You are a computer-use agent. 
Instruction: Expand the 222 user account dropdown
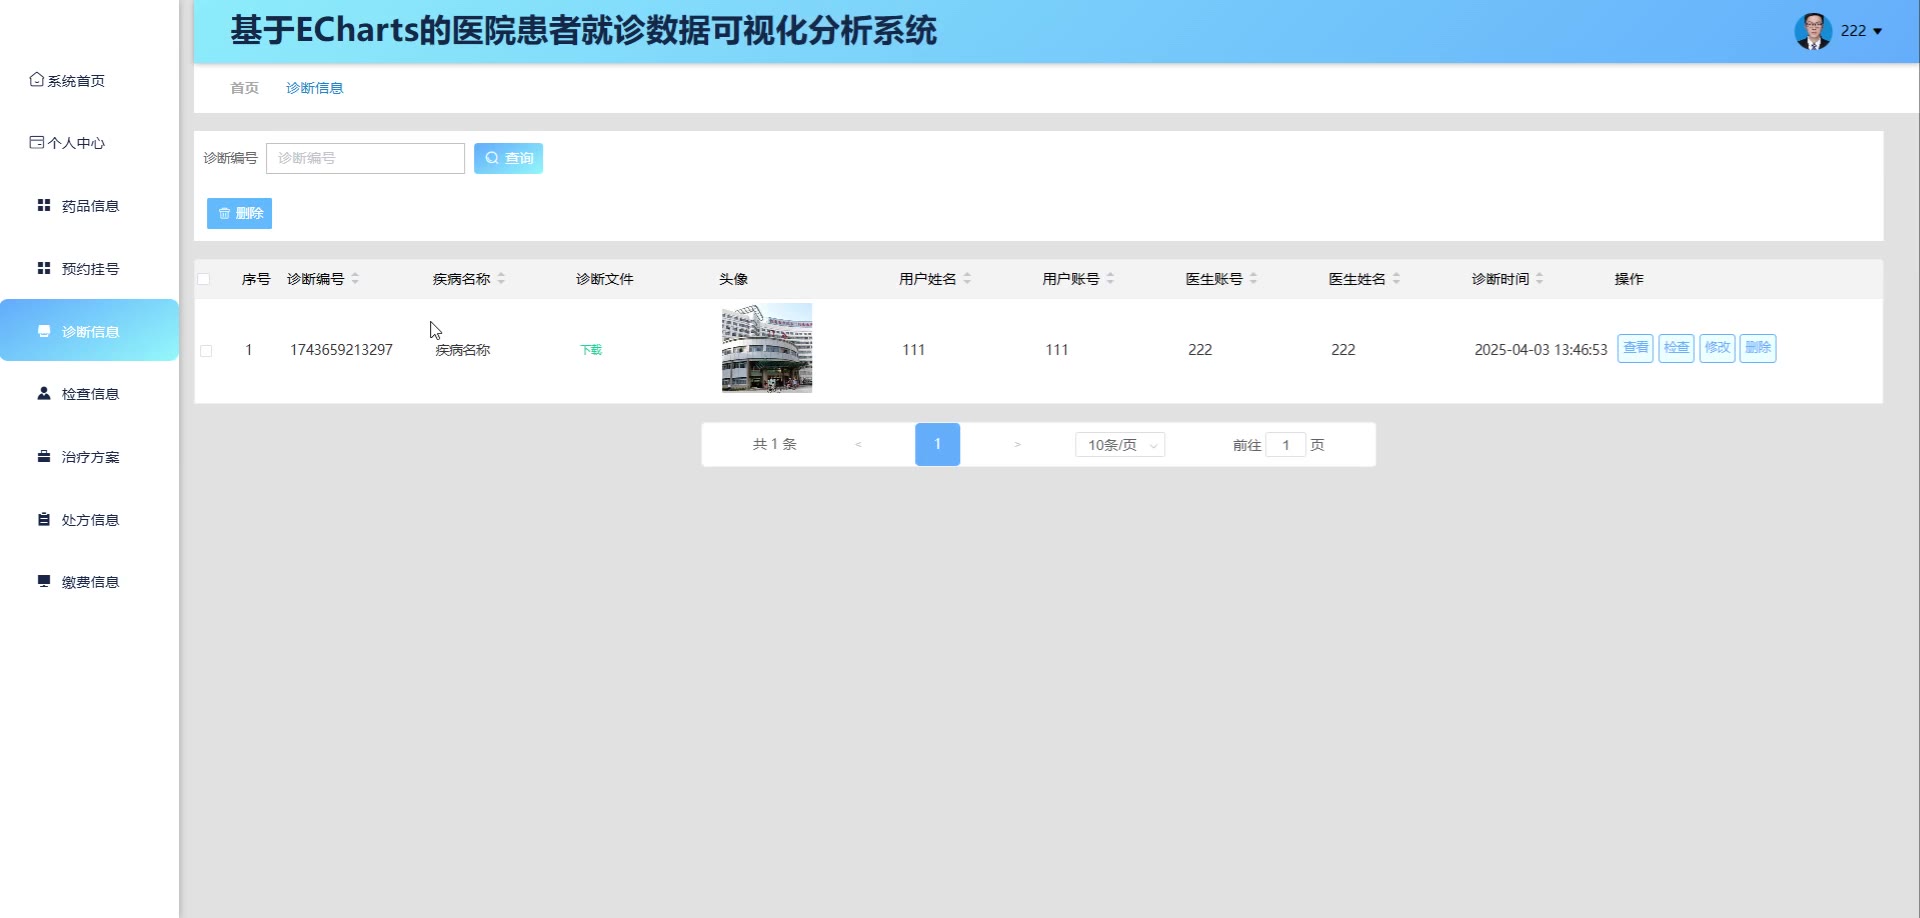click(1860, 31)
